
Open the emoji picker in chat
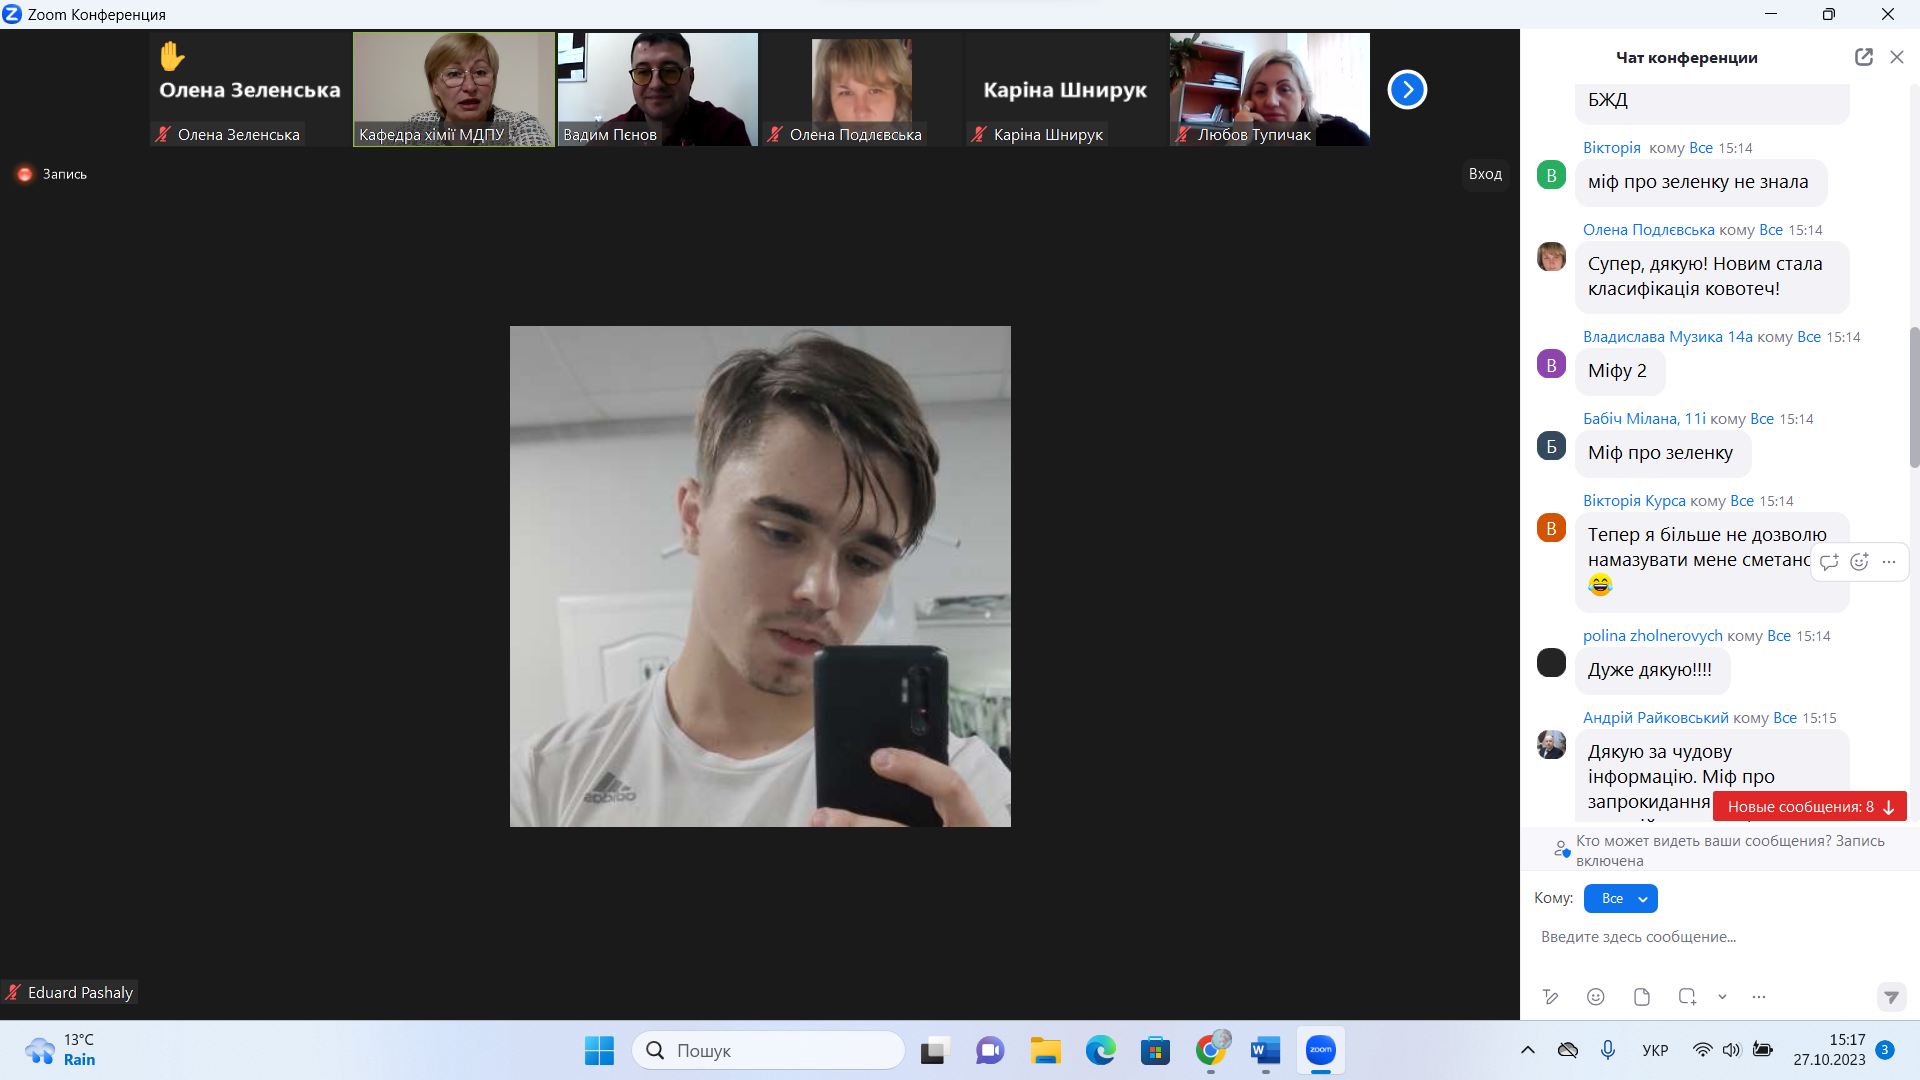pyautogui.click(x=1596, y=996)
